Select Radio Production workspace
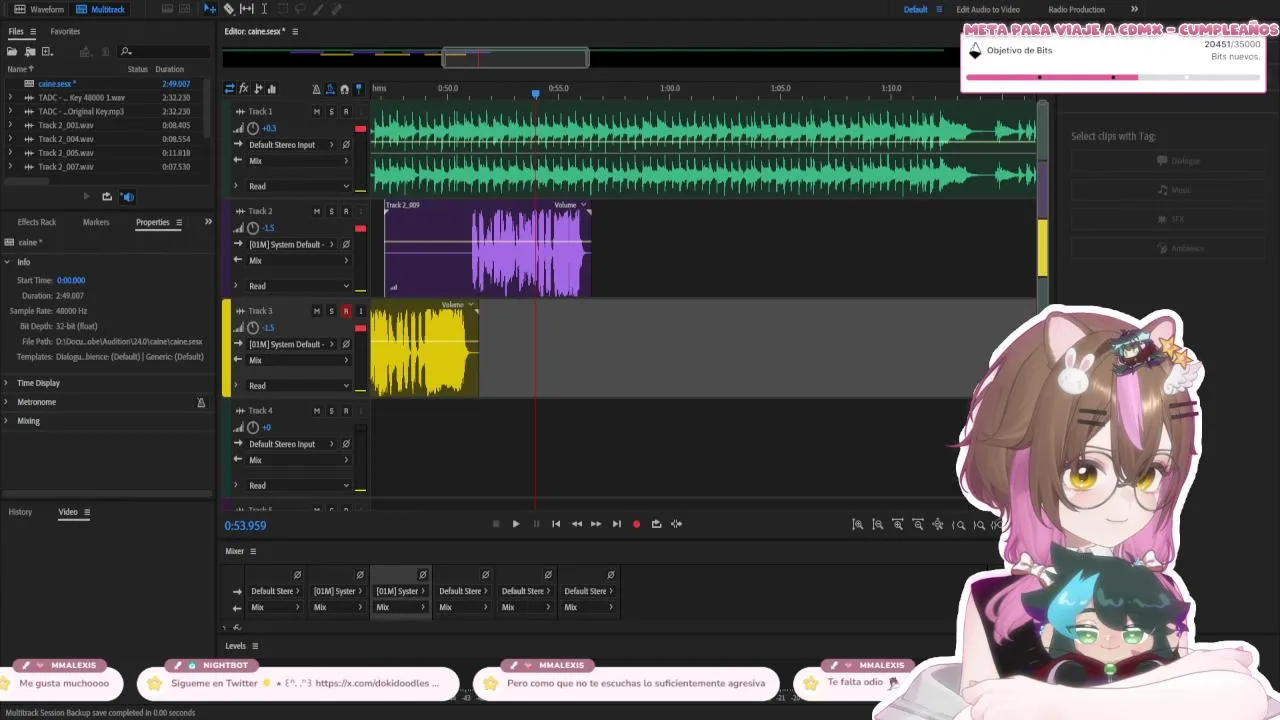Screen dimensions: 1280x720 coord(1076,9)
